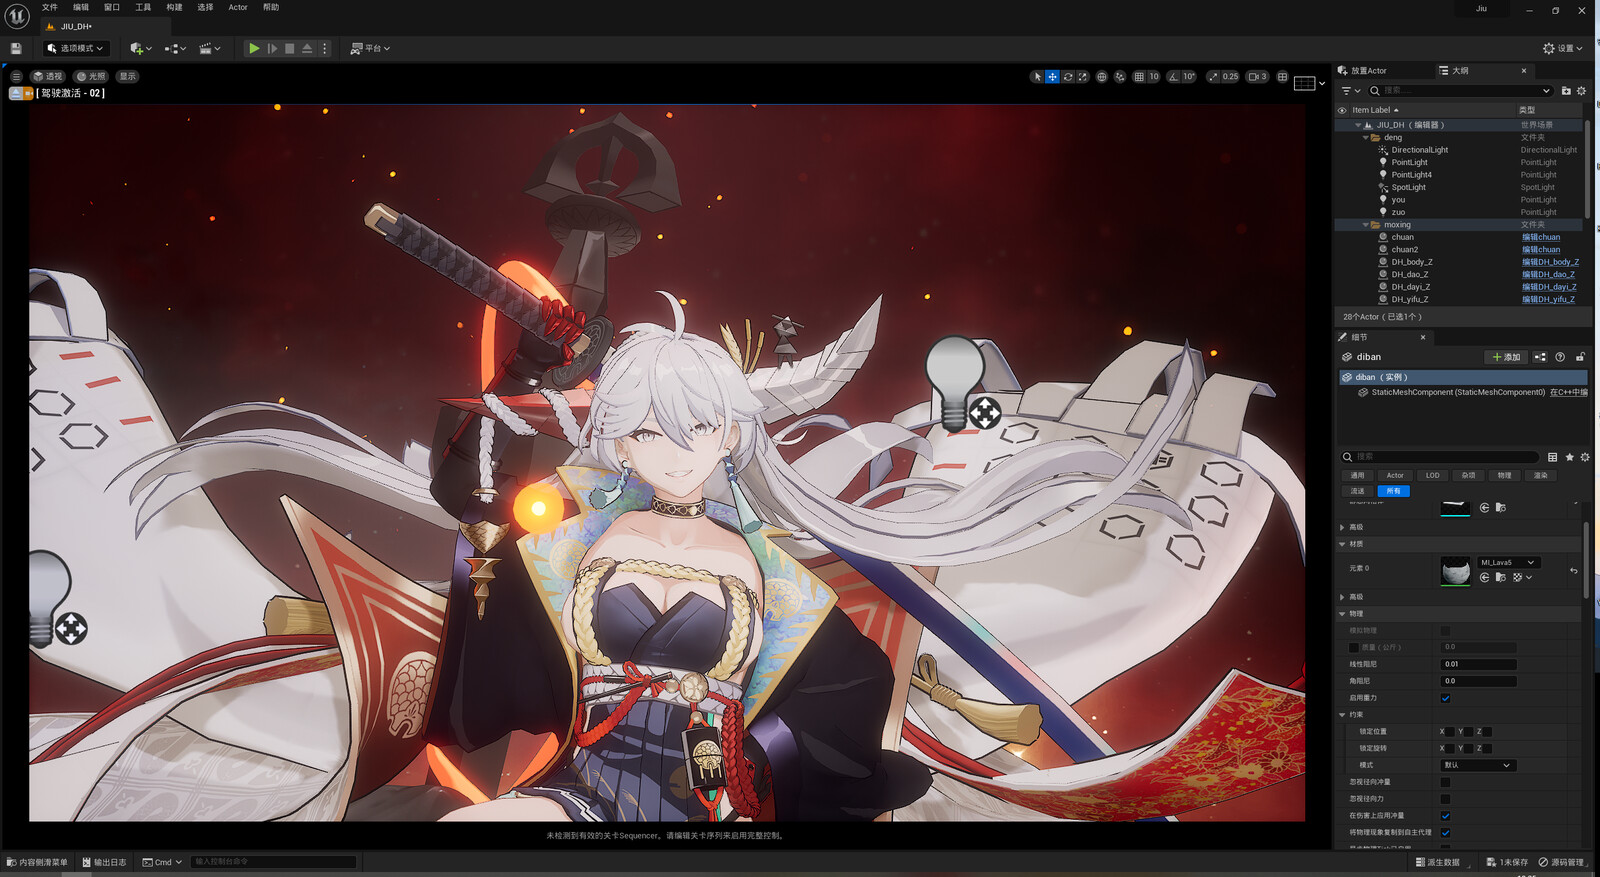Toggle the 忽视径向冲量 checkbox

click(1445, 782)
